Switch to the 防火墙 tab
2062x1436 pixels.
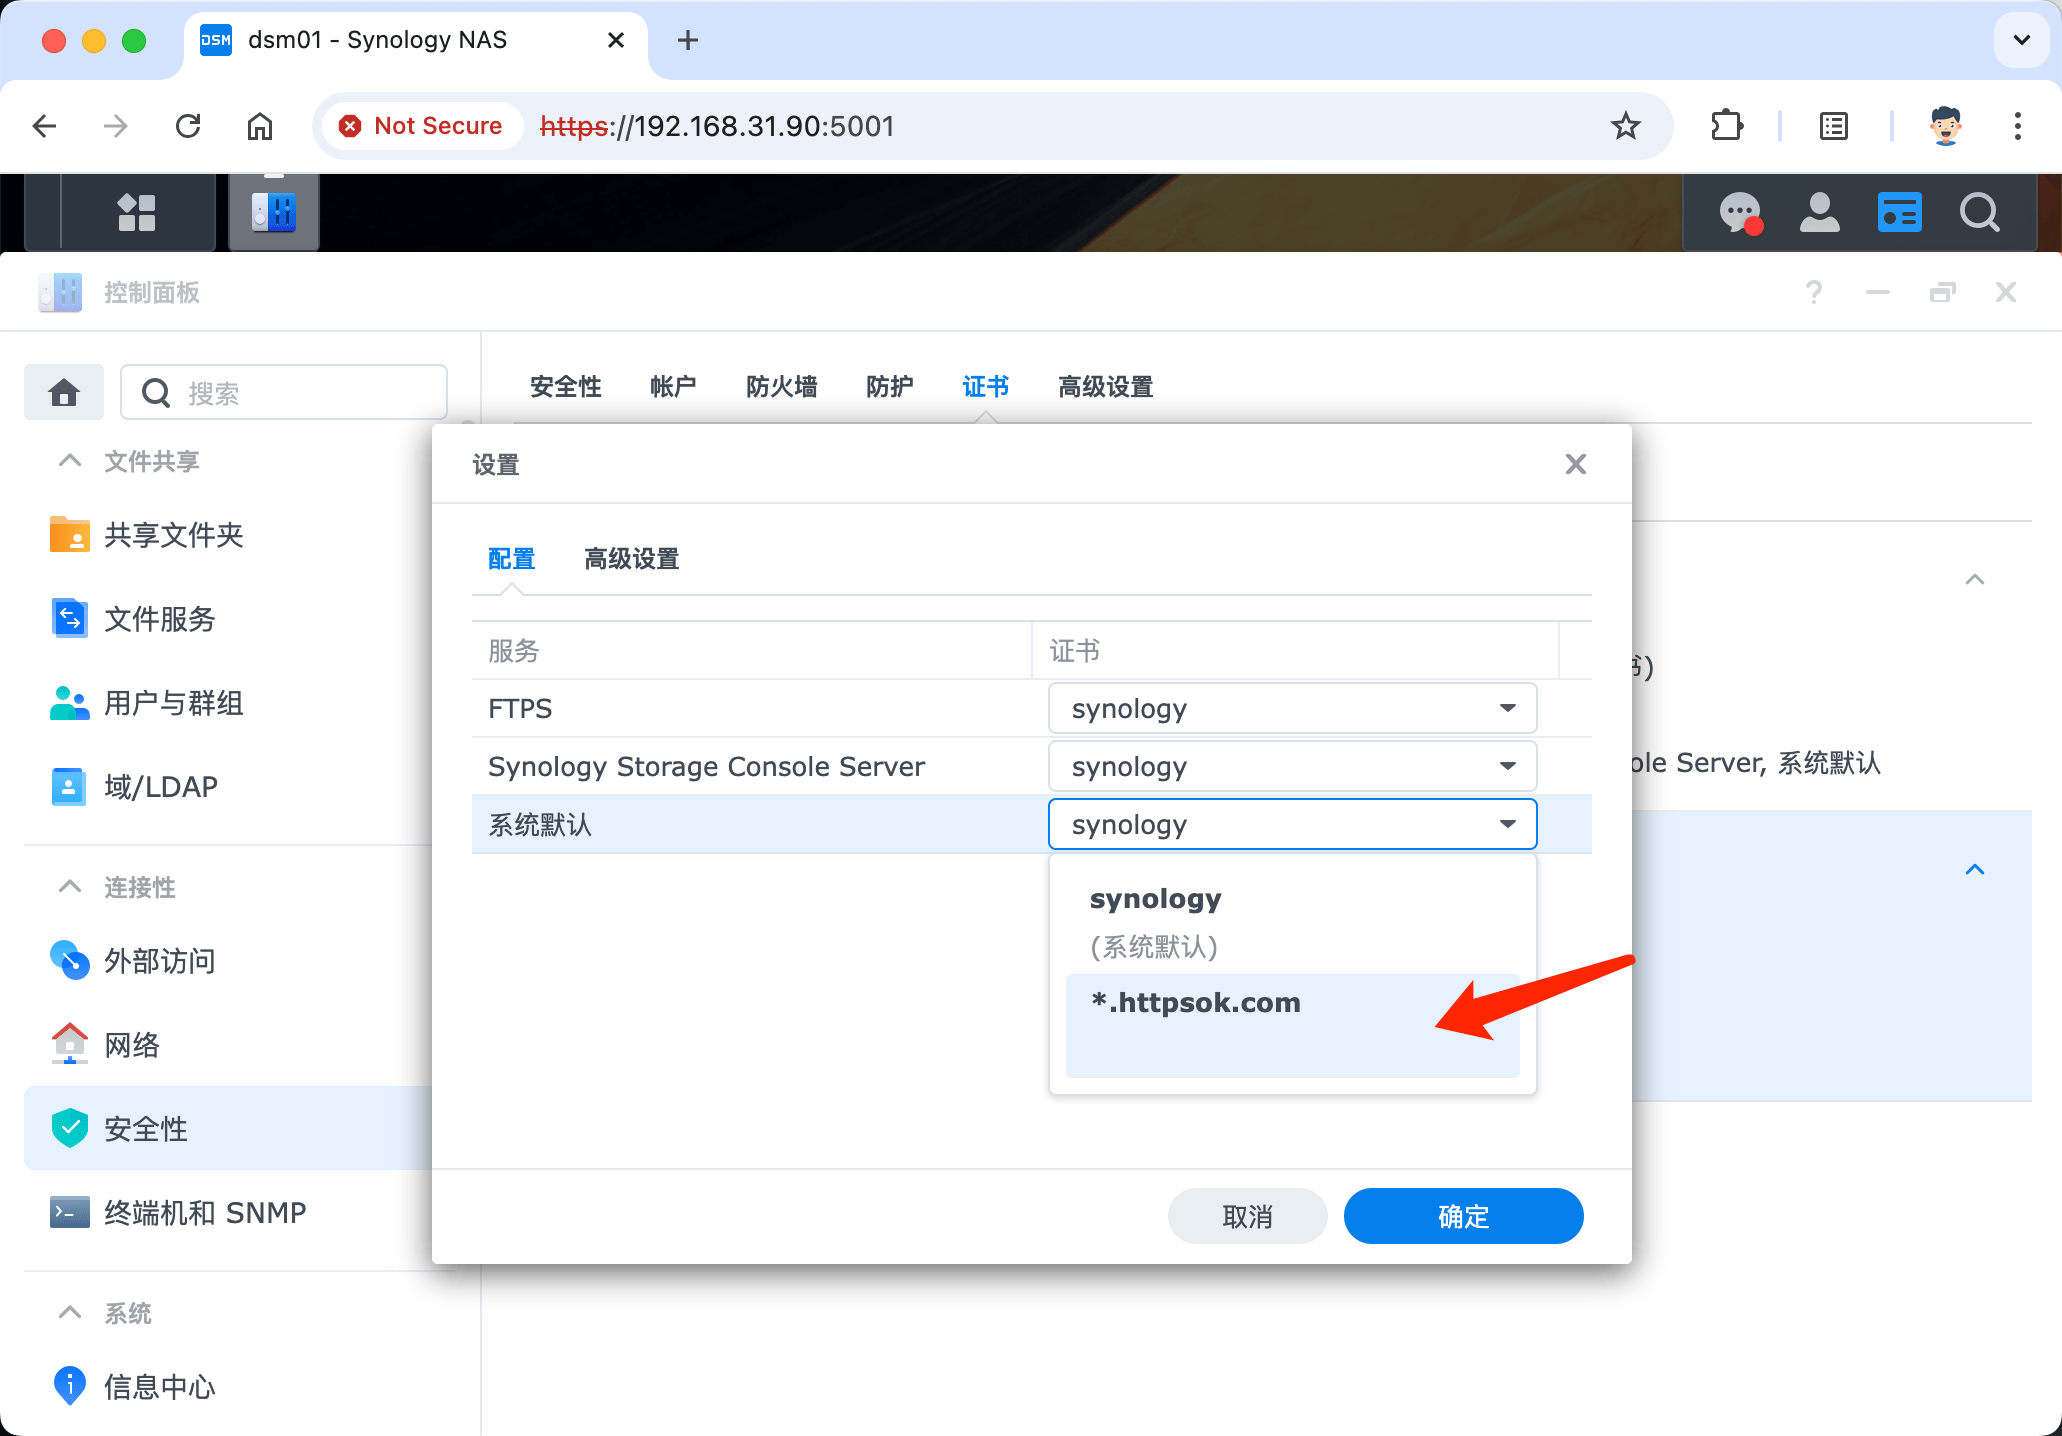pos(781,387)
